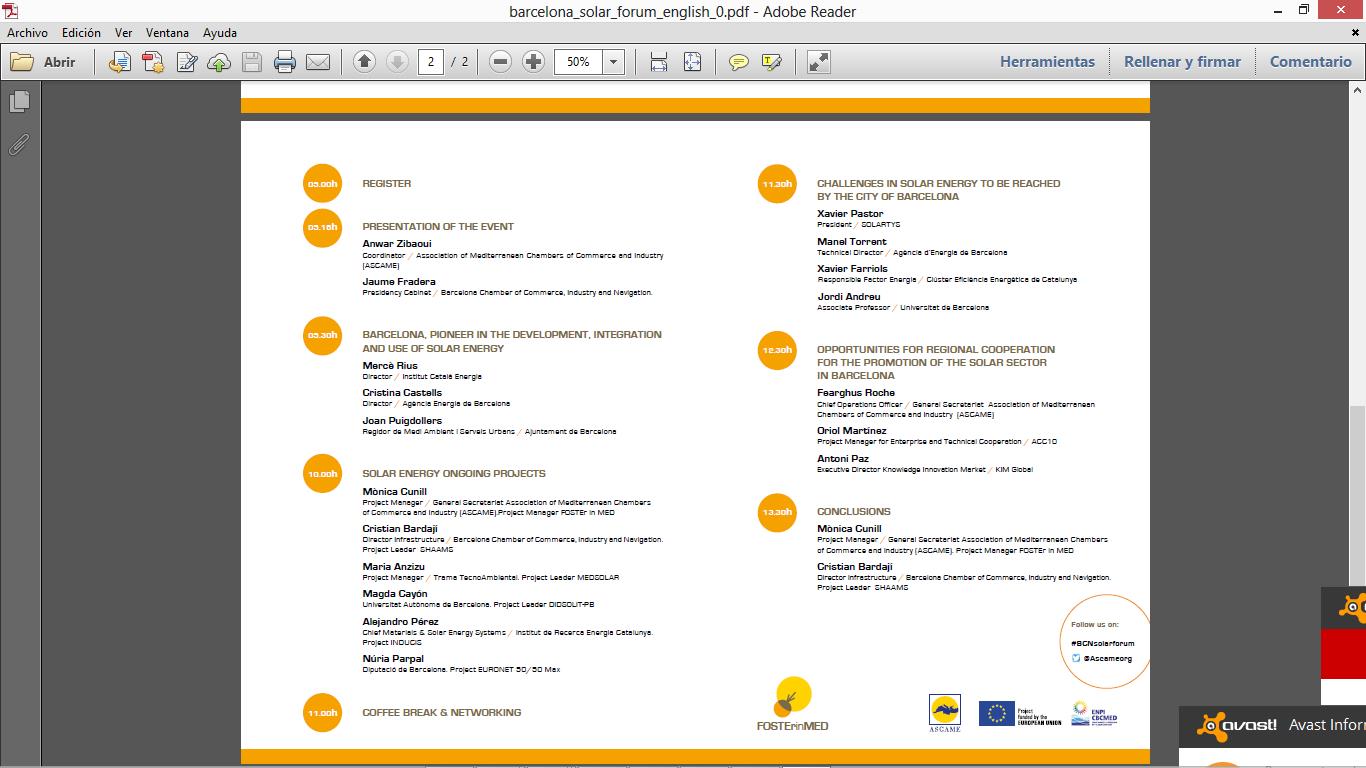
Task: Open the page thumbnails panel icon
Action: pyautogui.click(x=19, y=102)
